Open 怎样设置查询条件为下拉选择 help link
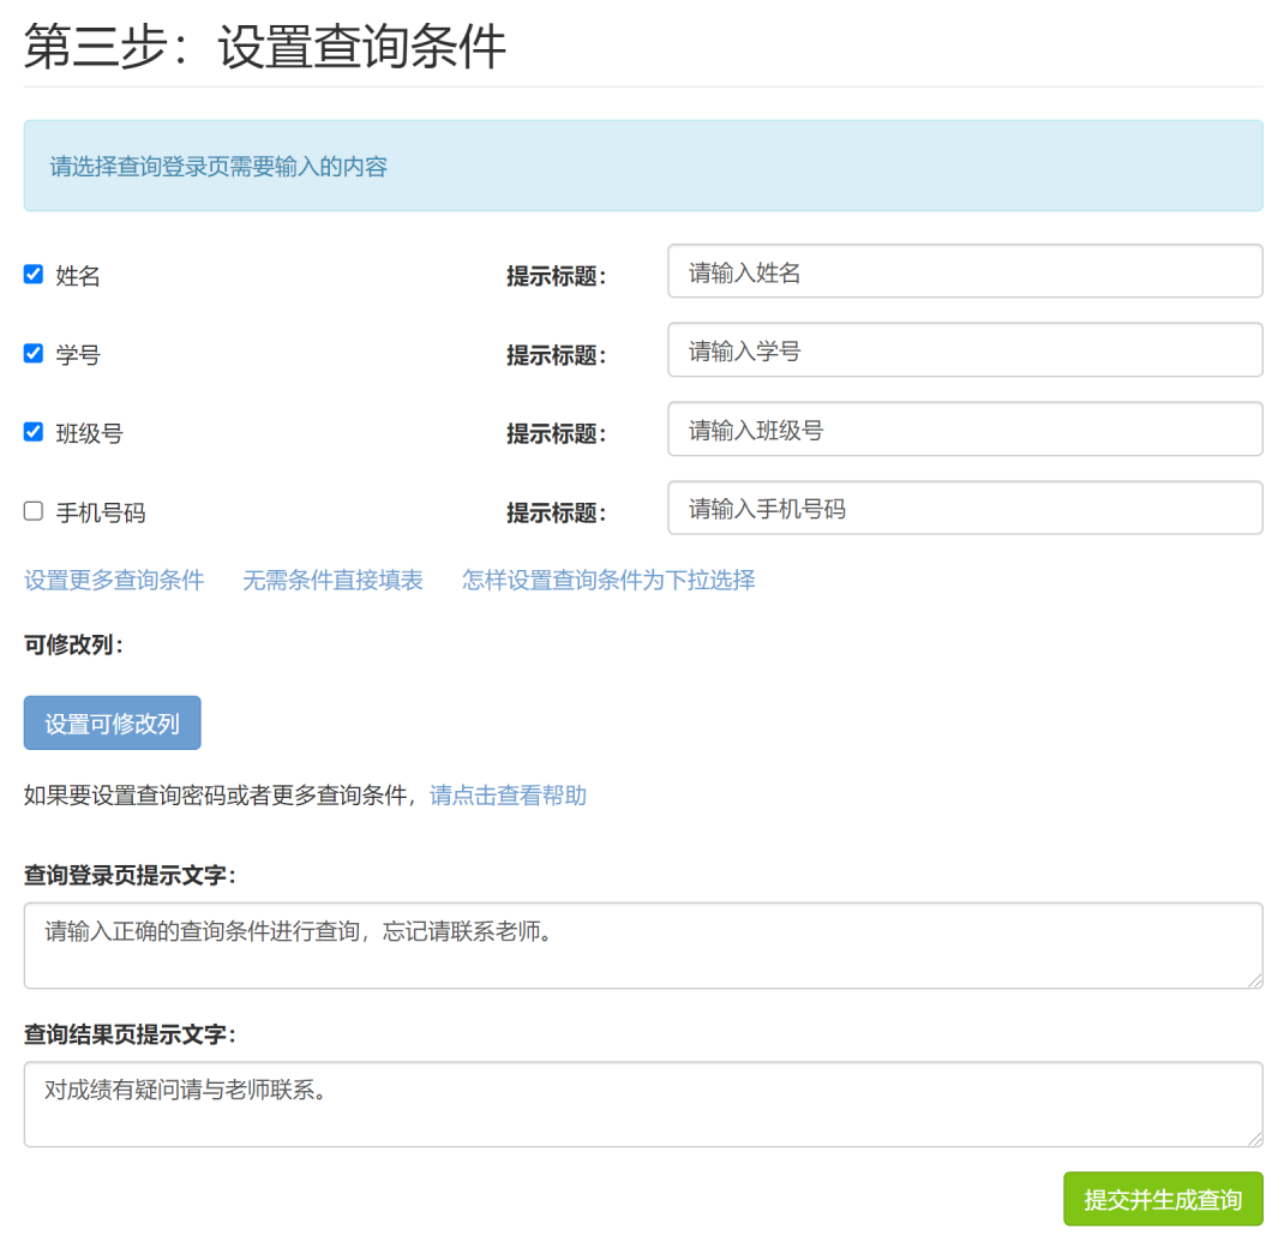Viewport: 1286px width, 1235px height. 608,580
